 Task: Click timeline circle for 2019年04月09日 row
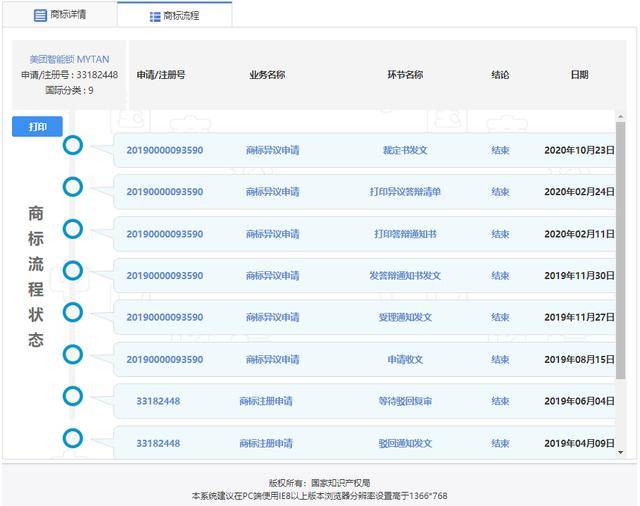[73, 438]
